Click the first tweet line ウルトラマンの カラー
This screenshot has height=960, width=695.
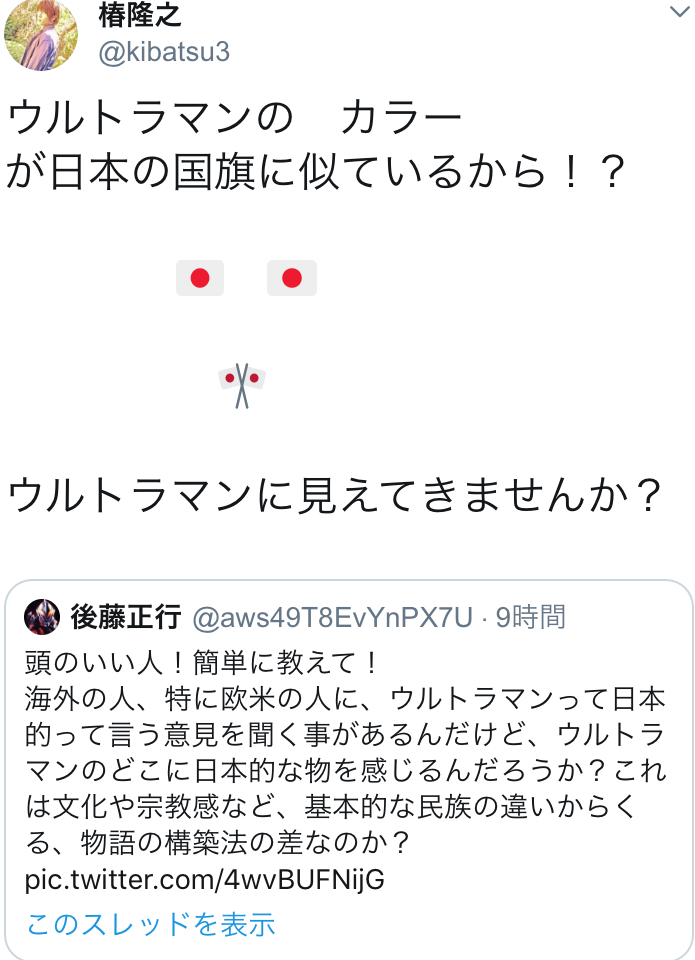click(x=233, y=117)
